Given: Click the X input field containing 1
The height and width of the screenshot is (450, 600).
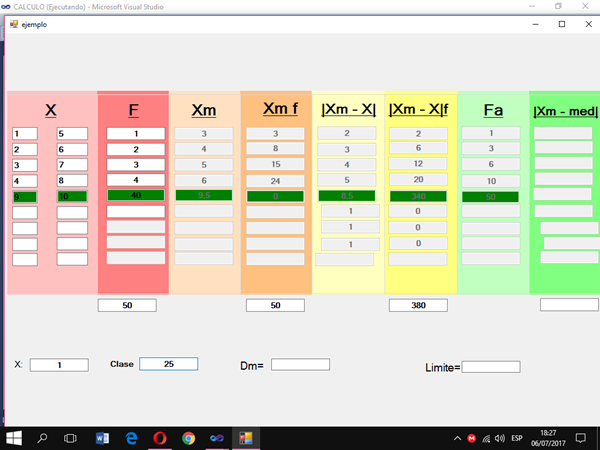Looking at the screenshot, I should 59,365.
